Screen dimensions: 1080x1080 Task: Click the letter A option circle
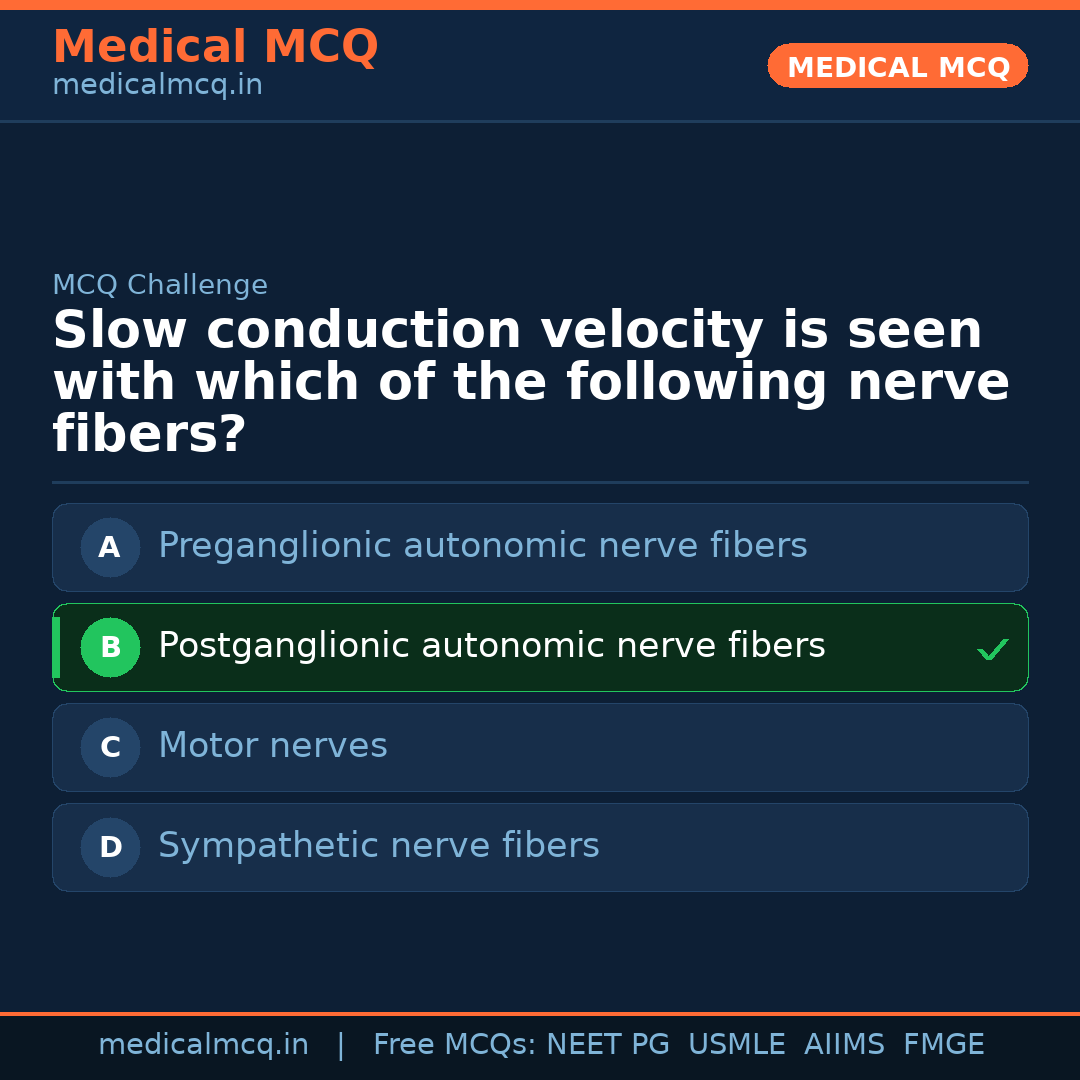click(x=110, y=547)
